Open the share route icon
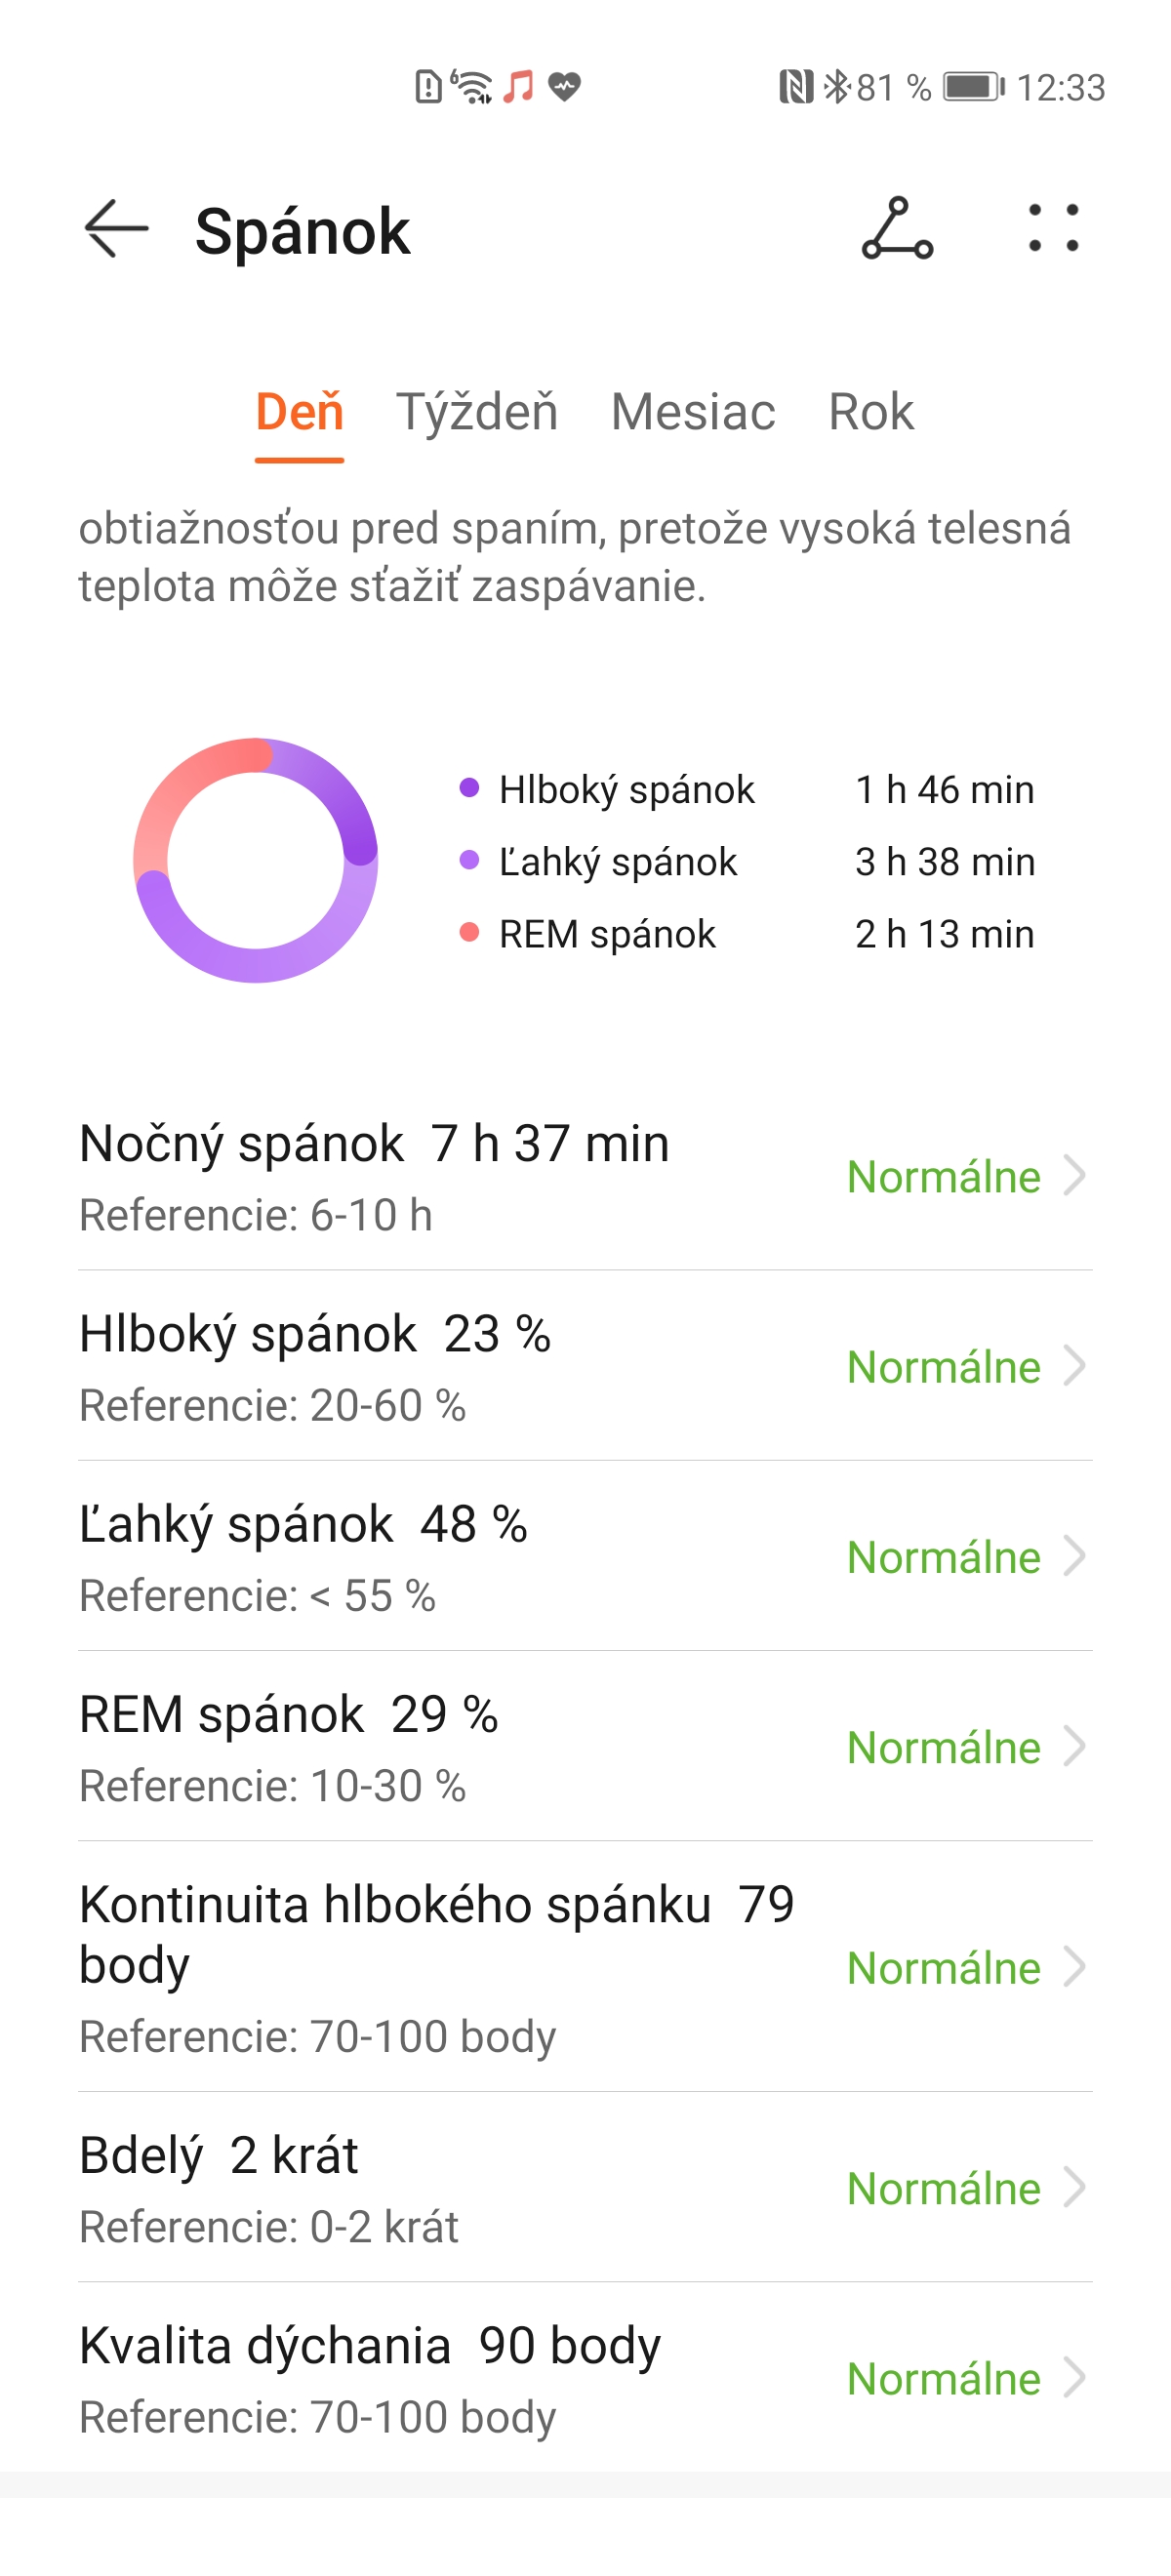This screenshot has width=1171, height=2576. (x=897, y=229)
